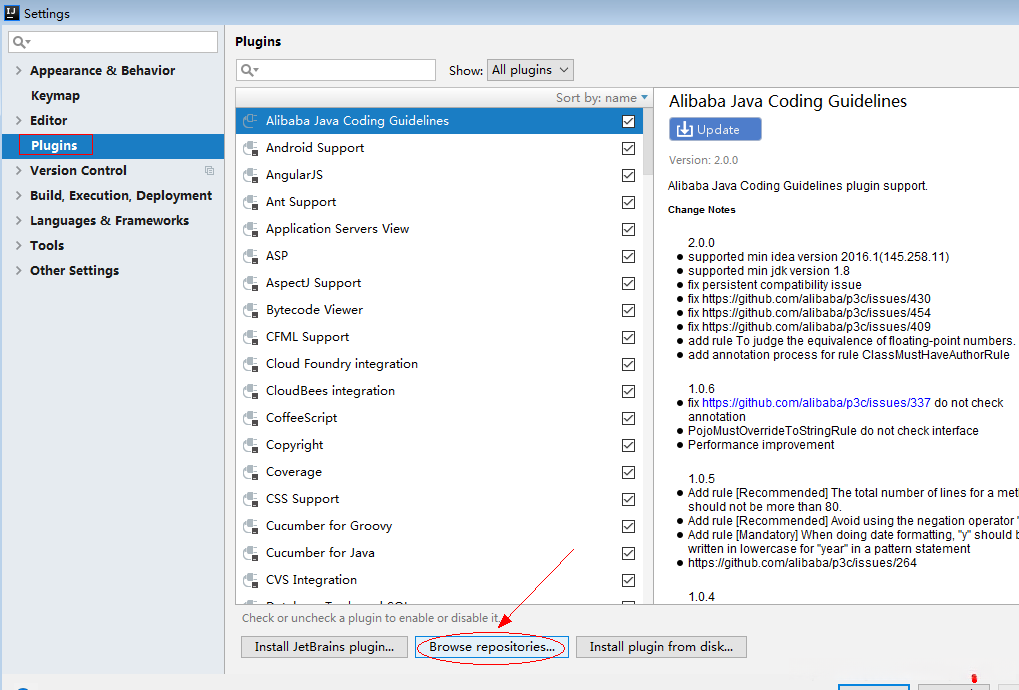Screen dimensions: 1019x690
Task: Click the settings search magnifier icon
Action: pos(21,42)
